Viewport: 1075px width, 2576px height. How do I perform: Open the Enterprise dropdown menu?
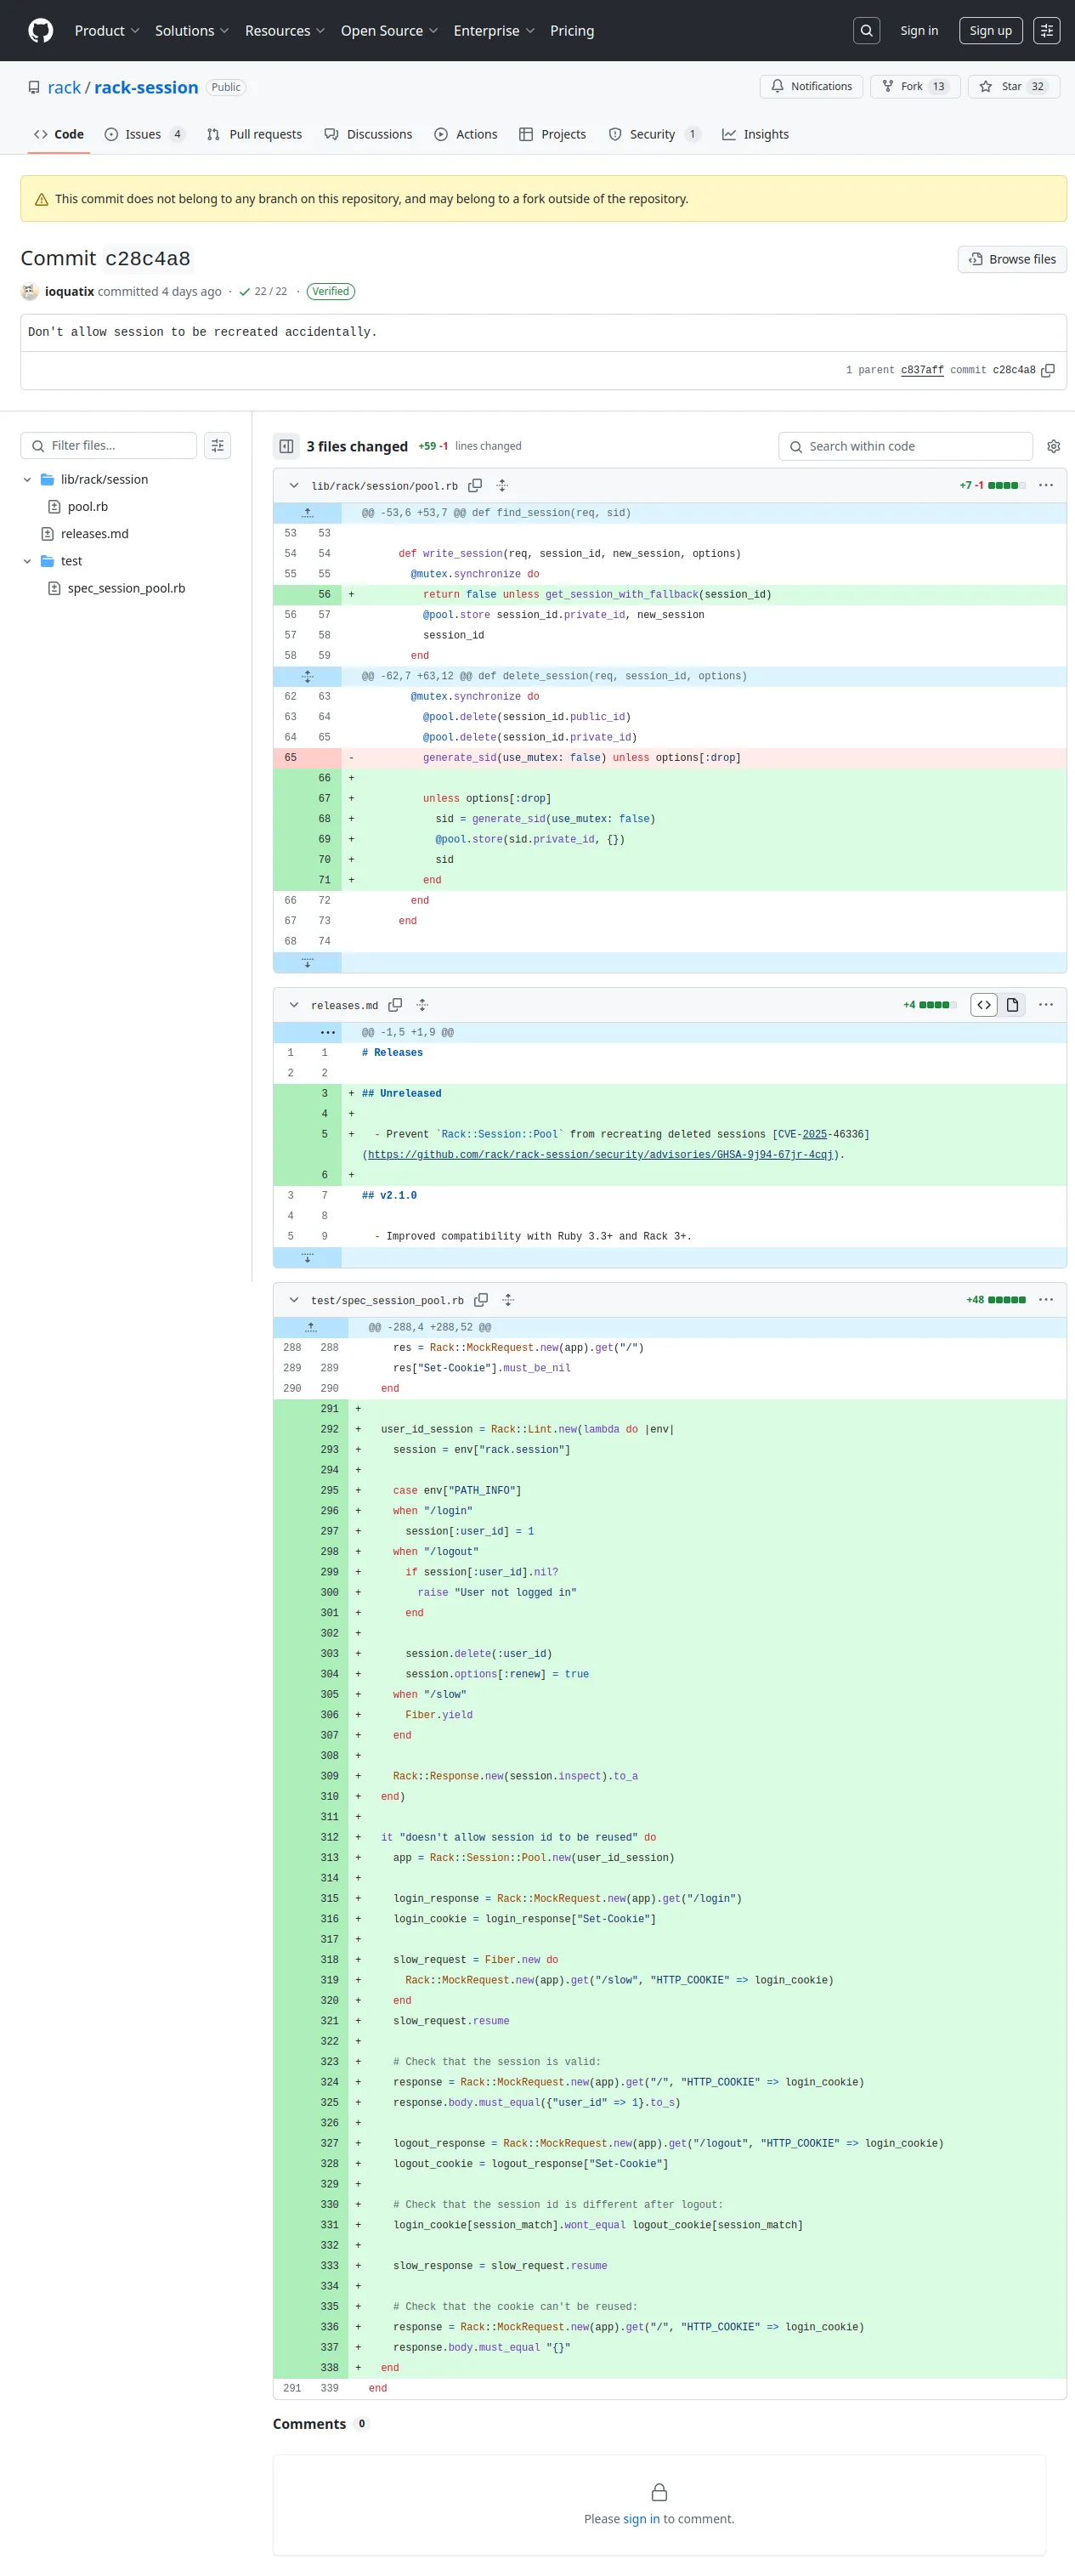(x=494, y=31)
